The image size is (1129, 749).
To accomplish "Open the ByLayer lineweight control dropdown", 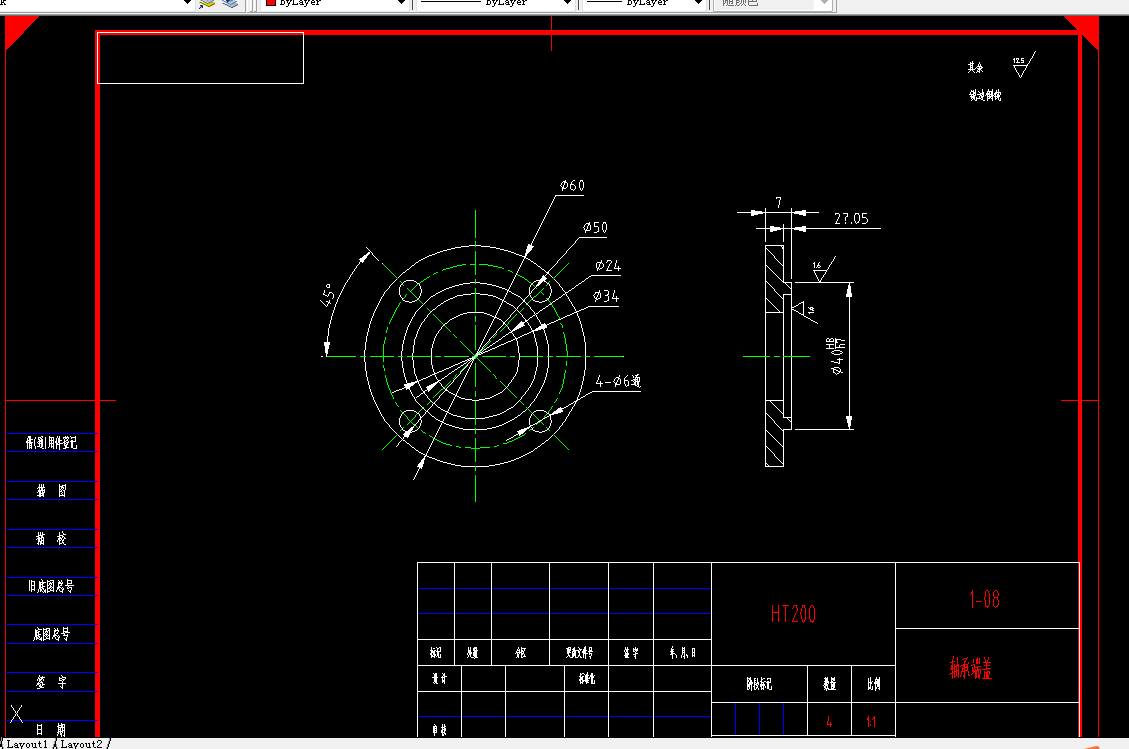I will (x=698, y=3).
